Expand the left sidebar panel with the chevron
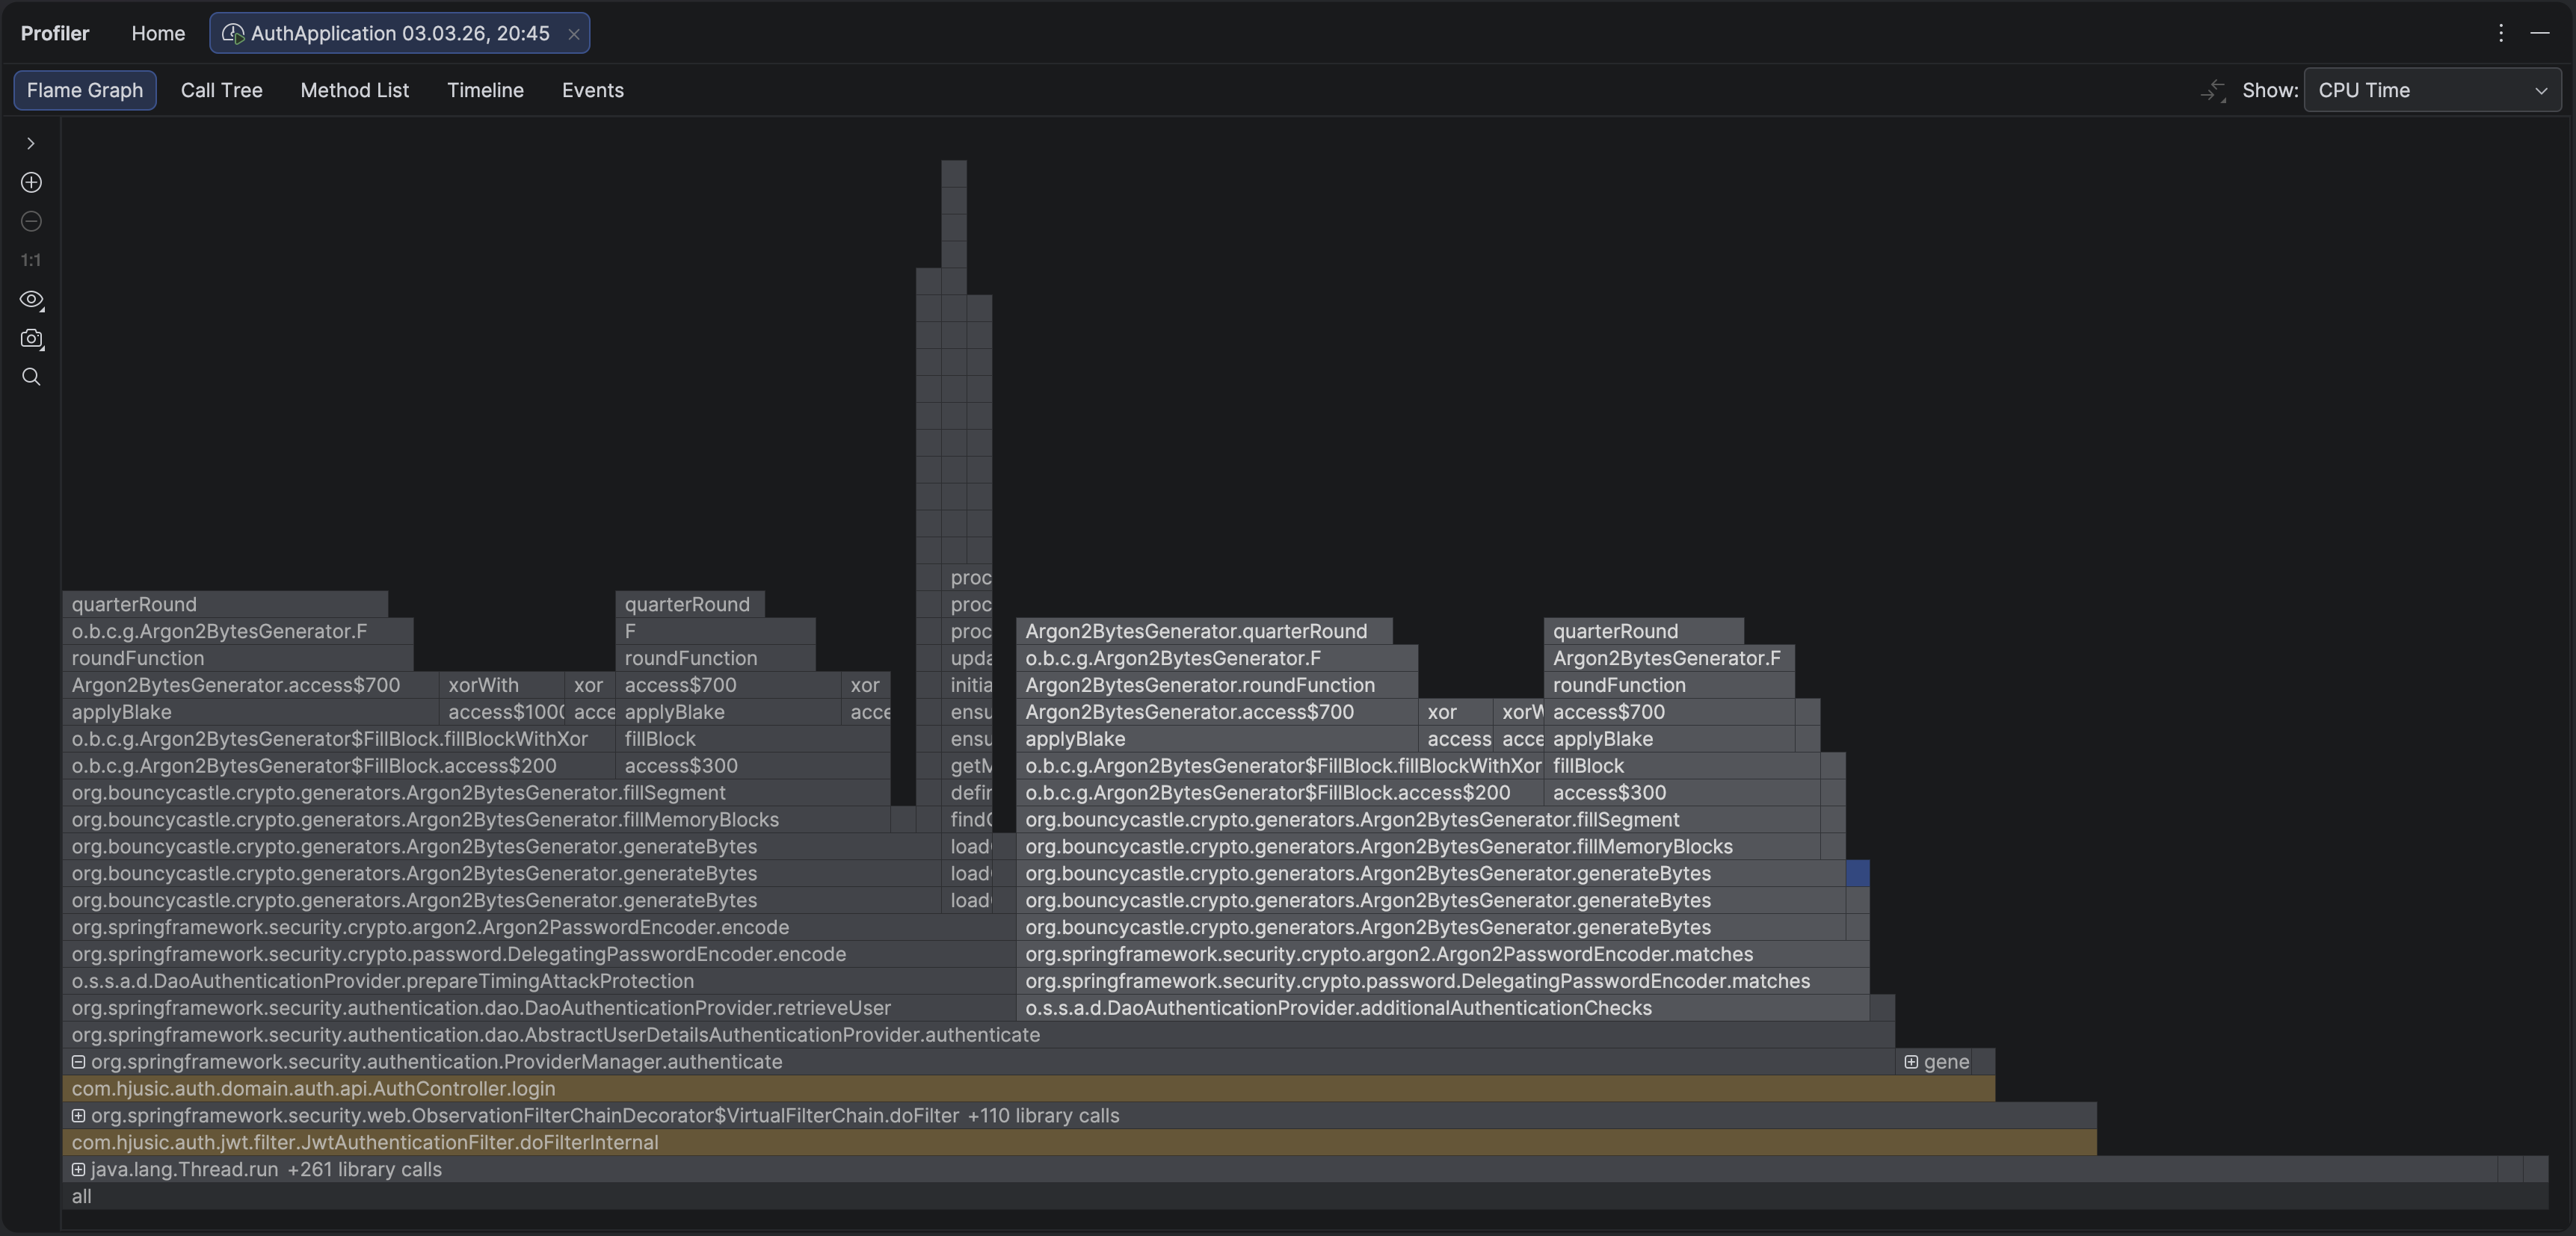 (31, 143)
